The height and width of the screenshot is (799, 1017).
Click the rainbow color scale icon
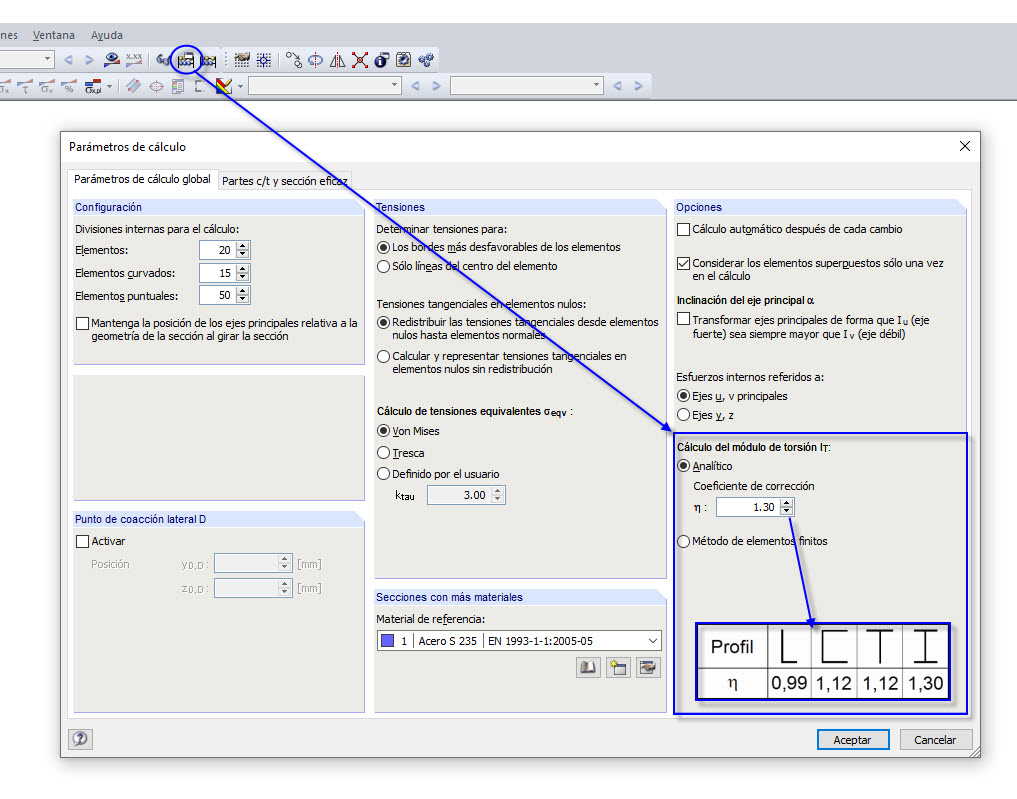point(224,86)
